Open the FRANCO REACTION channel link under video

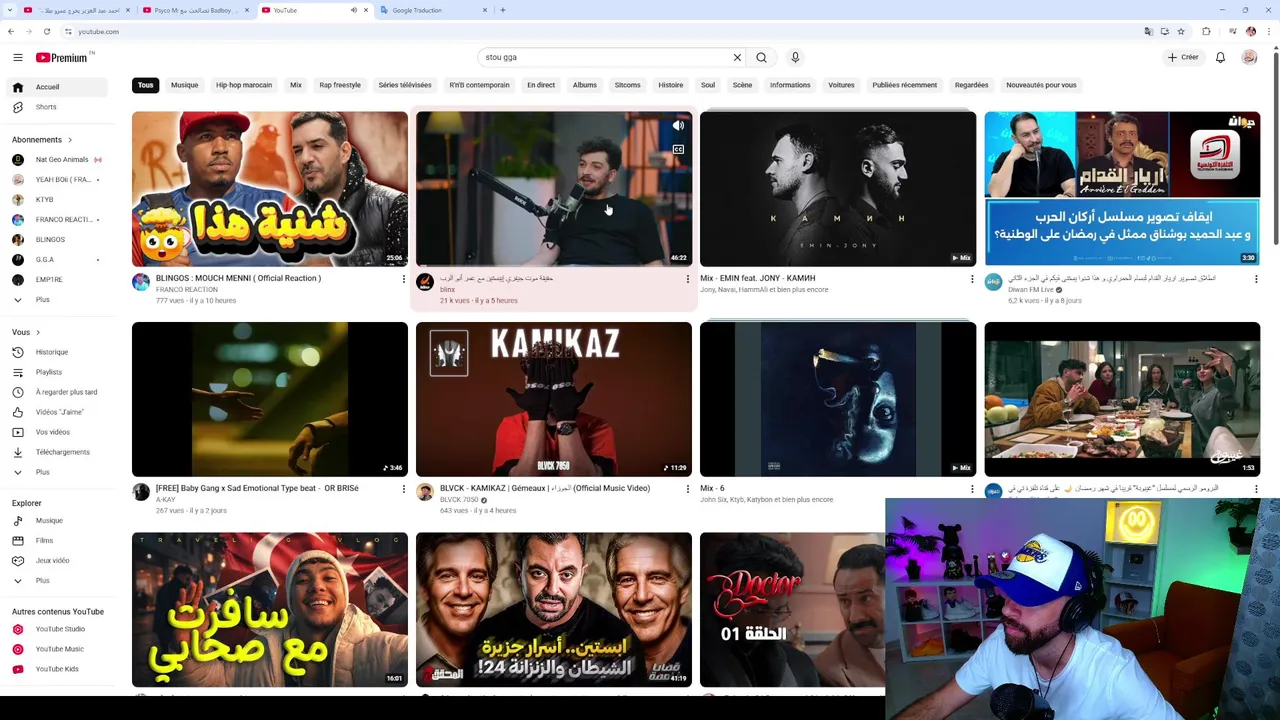pyautogui.click(x=187, y=290)
